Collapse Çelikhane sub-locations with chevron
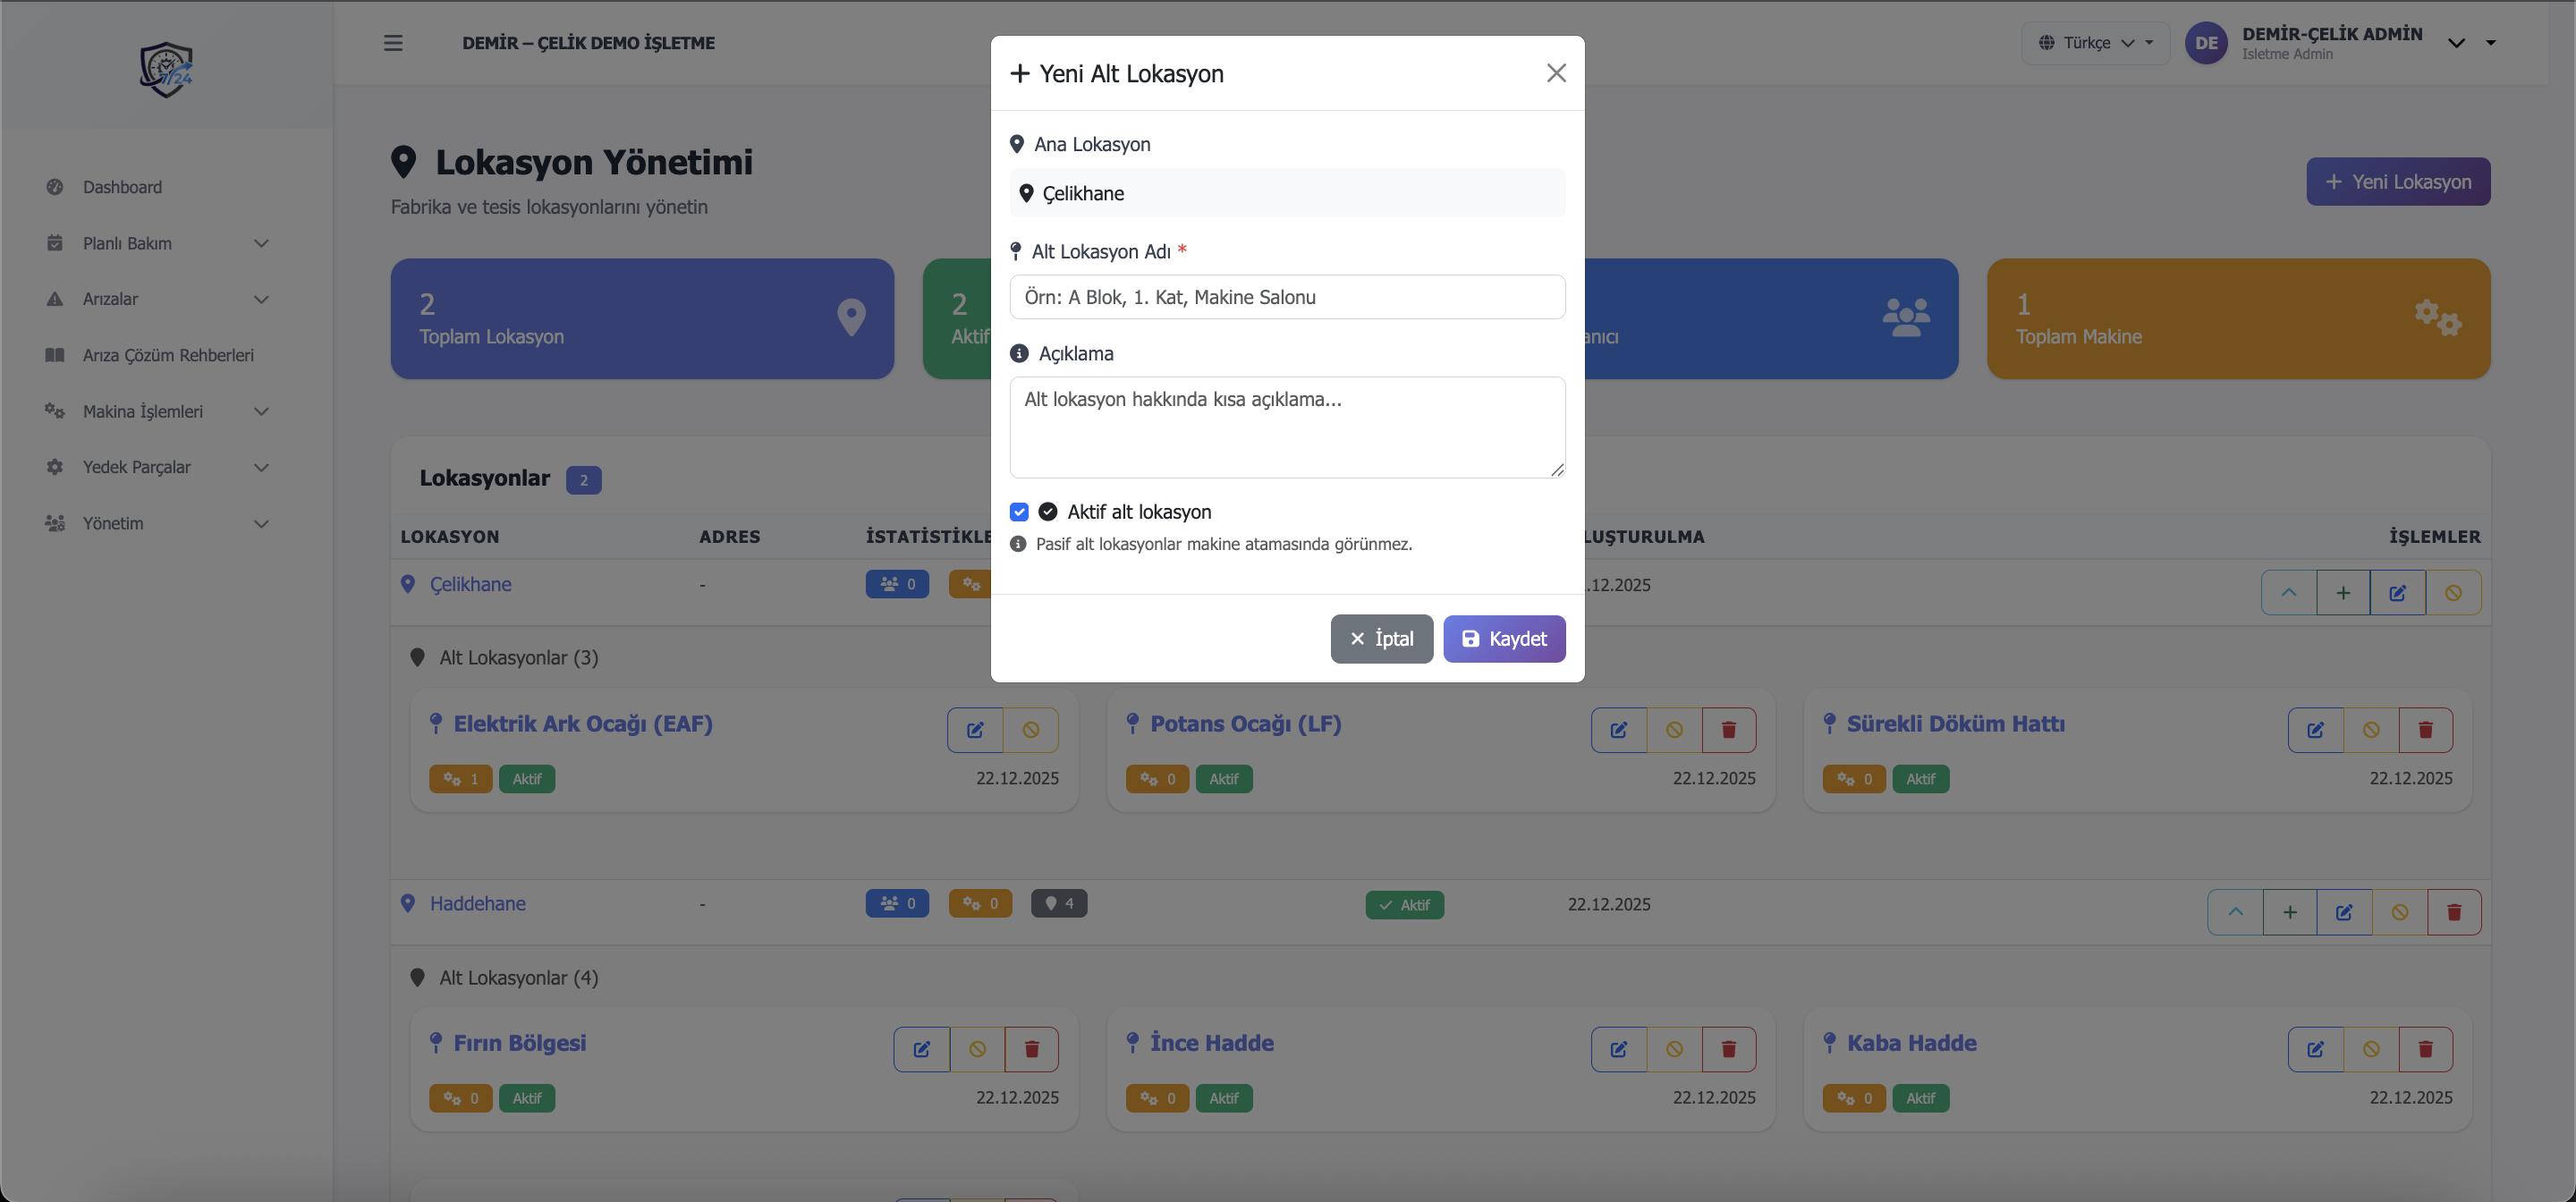2576x1202 pixels. (x=2288, y=593)
